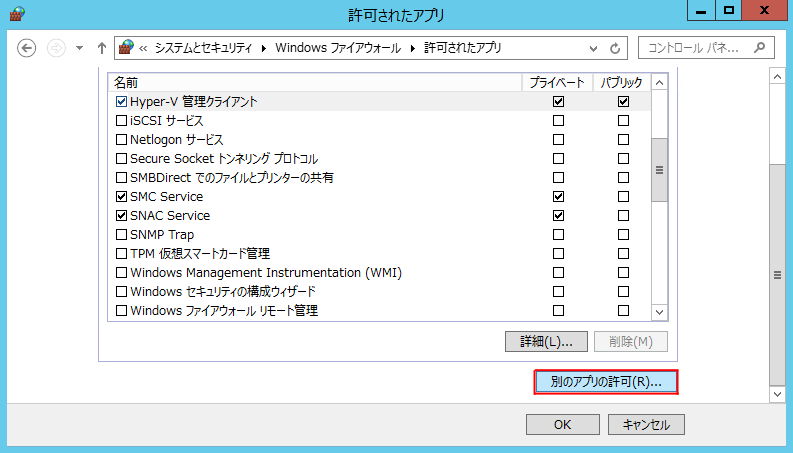Click outer window scrollbar down arrow

(777, 394)
